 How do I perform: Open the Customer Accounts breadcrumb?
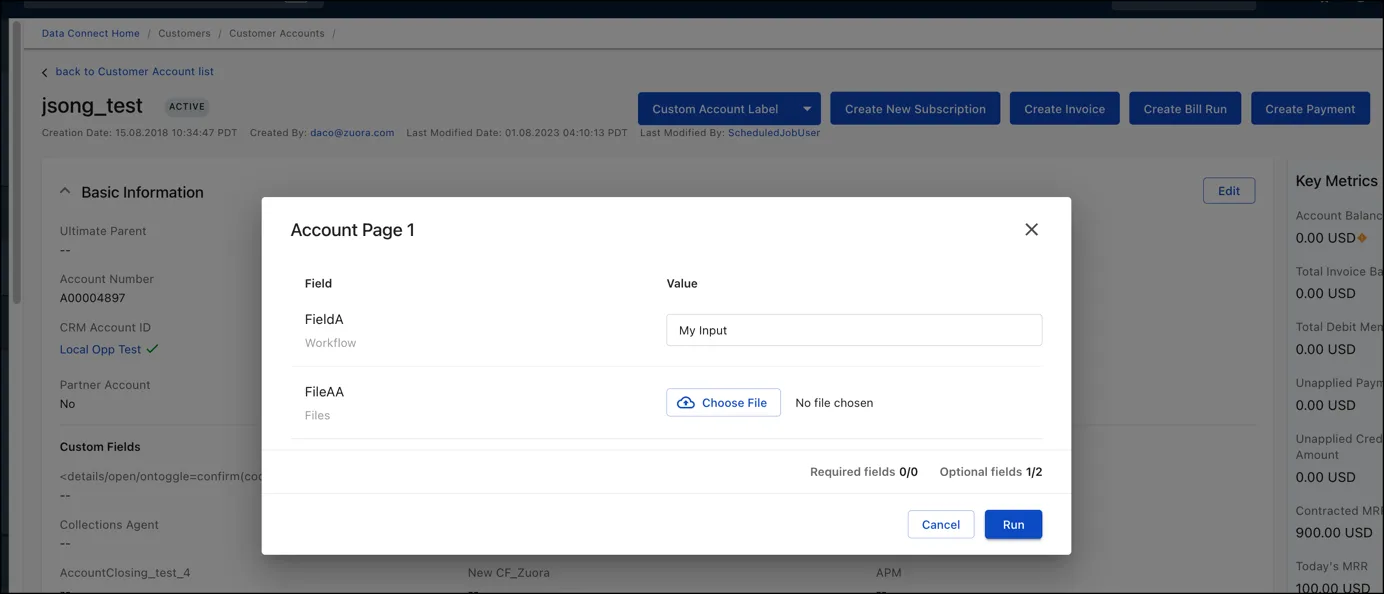277,33
